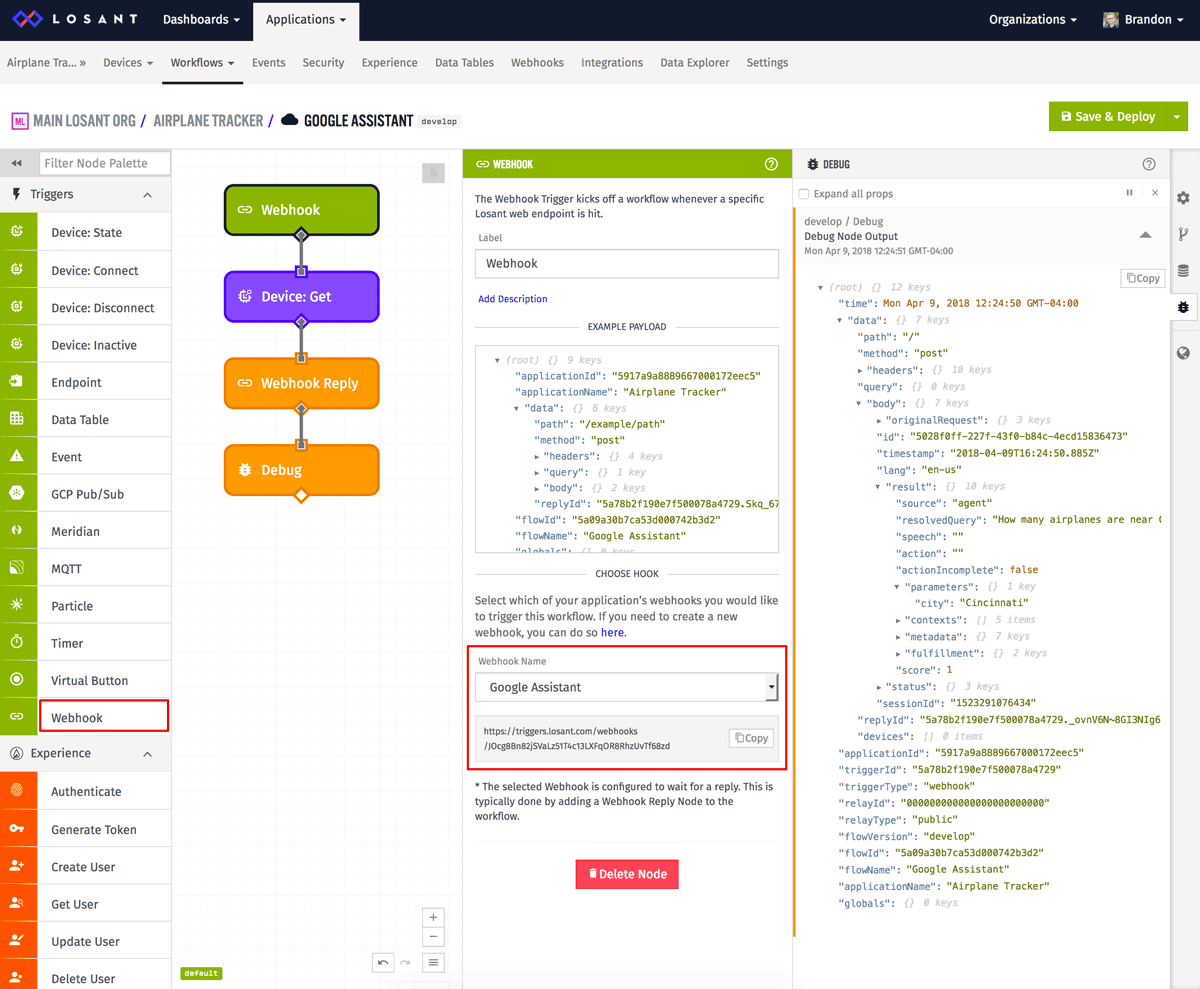Image resolution: width=1200 pixels, height=989 pixels.
Task: Switch to the Debug panel bug icon
Action: pyautogui.click(x=1183, y=310)
